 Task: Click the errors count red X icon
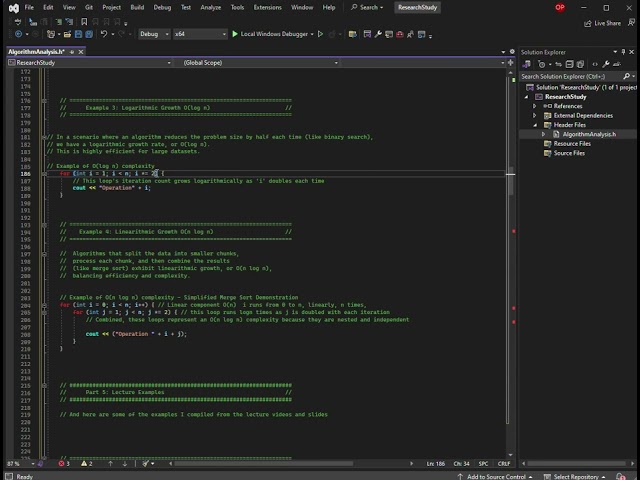(x=61, y=464)
